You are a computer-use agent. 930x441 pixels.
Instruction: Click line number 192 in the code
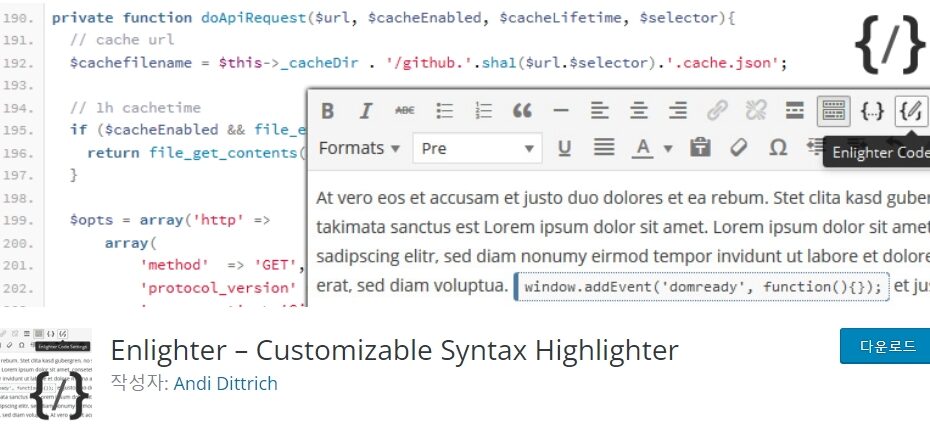[18, 63]
